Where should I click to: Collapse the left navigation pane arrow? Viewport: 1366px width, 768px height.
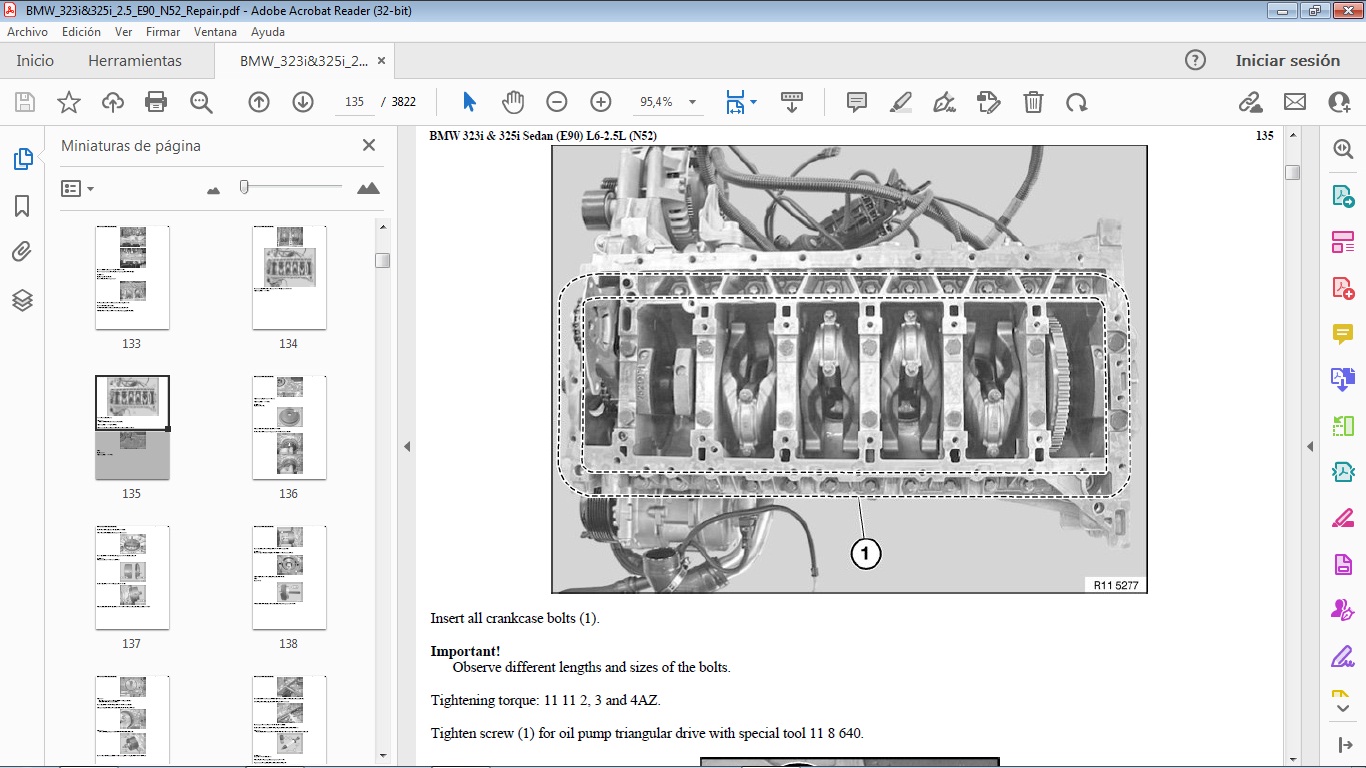[x=407, y=446]
